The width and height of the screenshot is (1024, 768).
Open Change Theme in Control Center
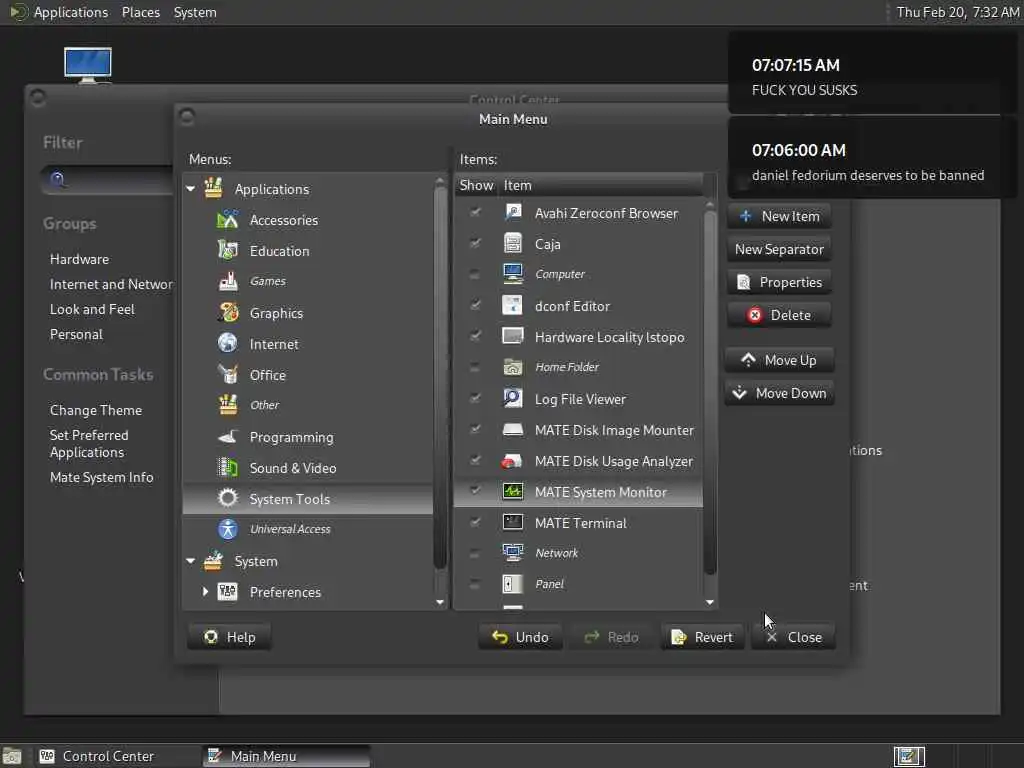coord(96,410)
